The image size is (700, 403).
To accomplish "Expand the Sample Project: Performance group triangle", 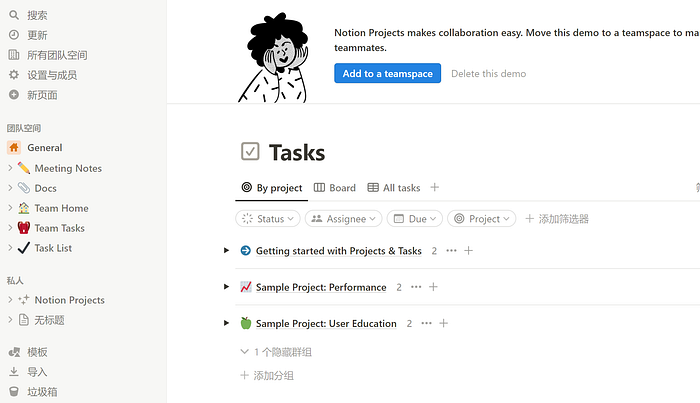I will tap(226, 287).
